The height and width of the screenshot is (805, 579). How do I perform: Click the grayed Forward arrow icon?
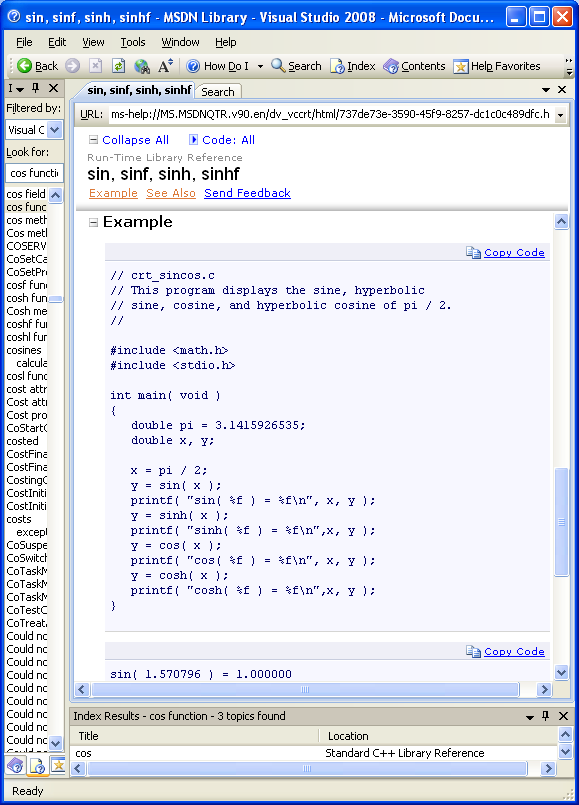pos(72,66)
